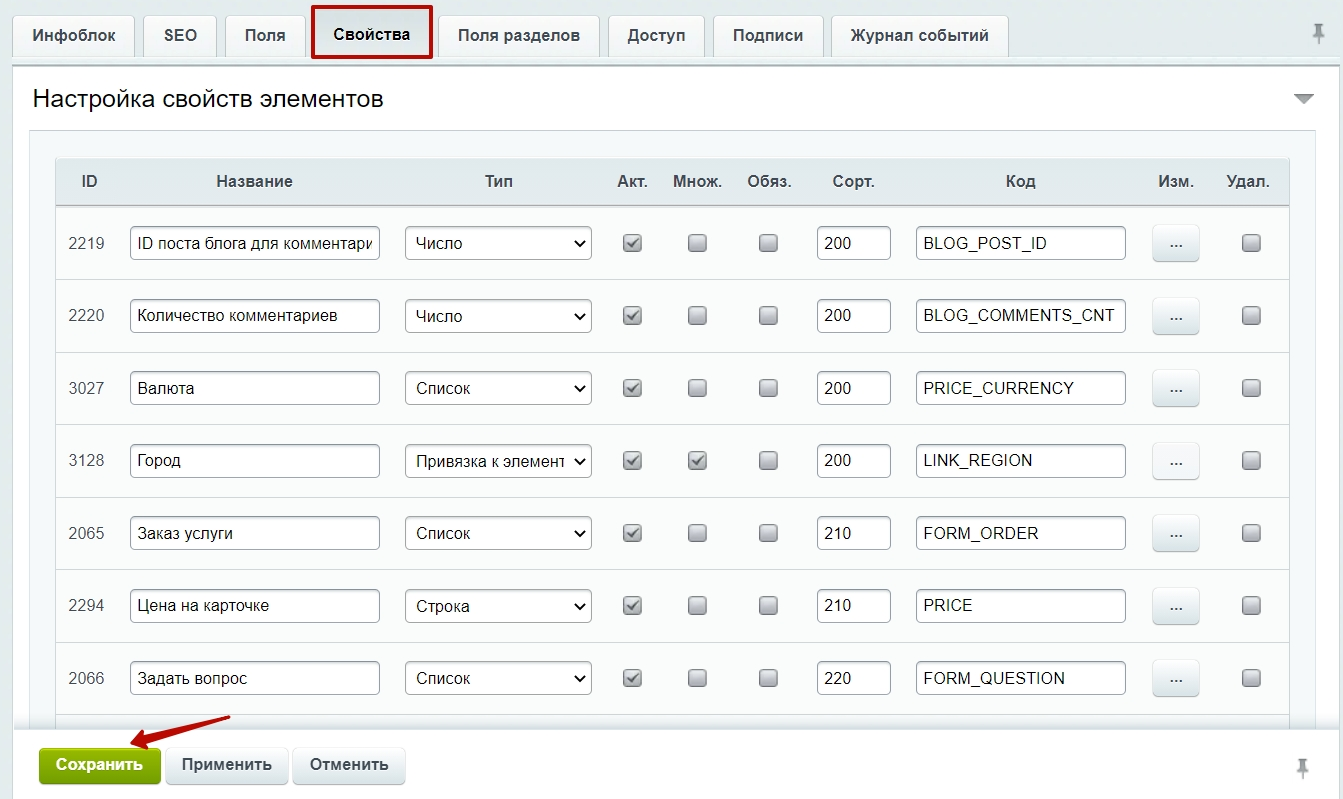
Task: Enable required checkbox for Цена на карточке
Action: point(768,606)
